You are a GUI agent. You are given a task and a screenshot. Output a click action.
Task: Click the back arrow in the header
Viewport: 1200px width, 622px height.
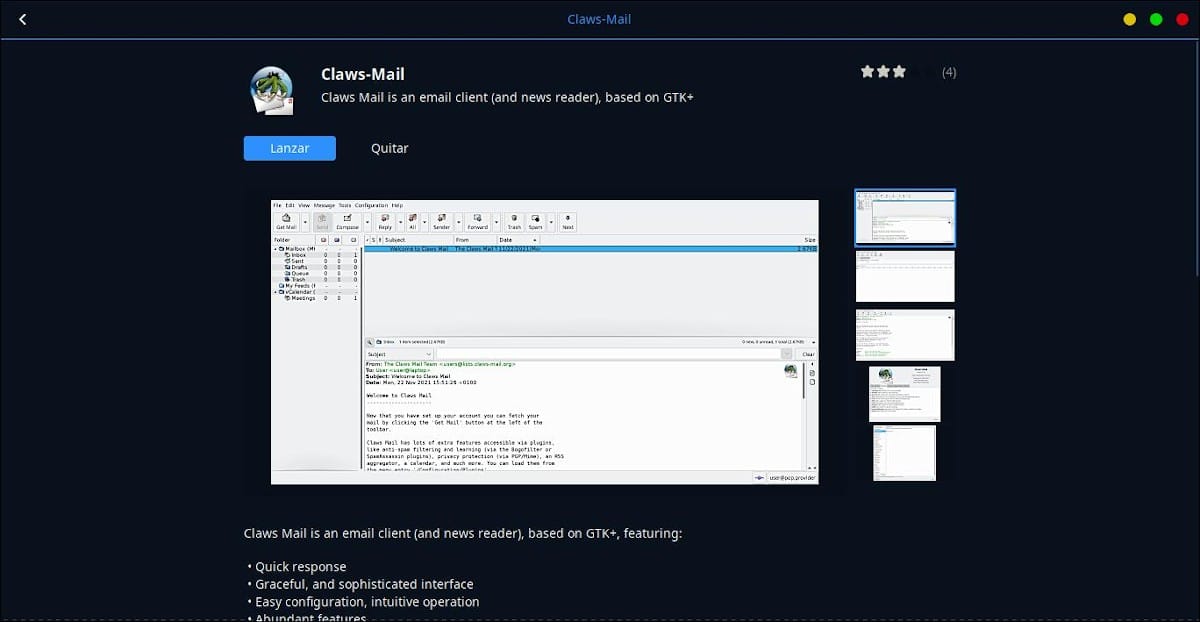tap(23, 19)
